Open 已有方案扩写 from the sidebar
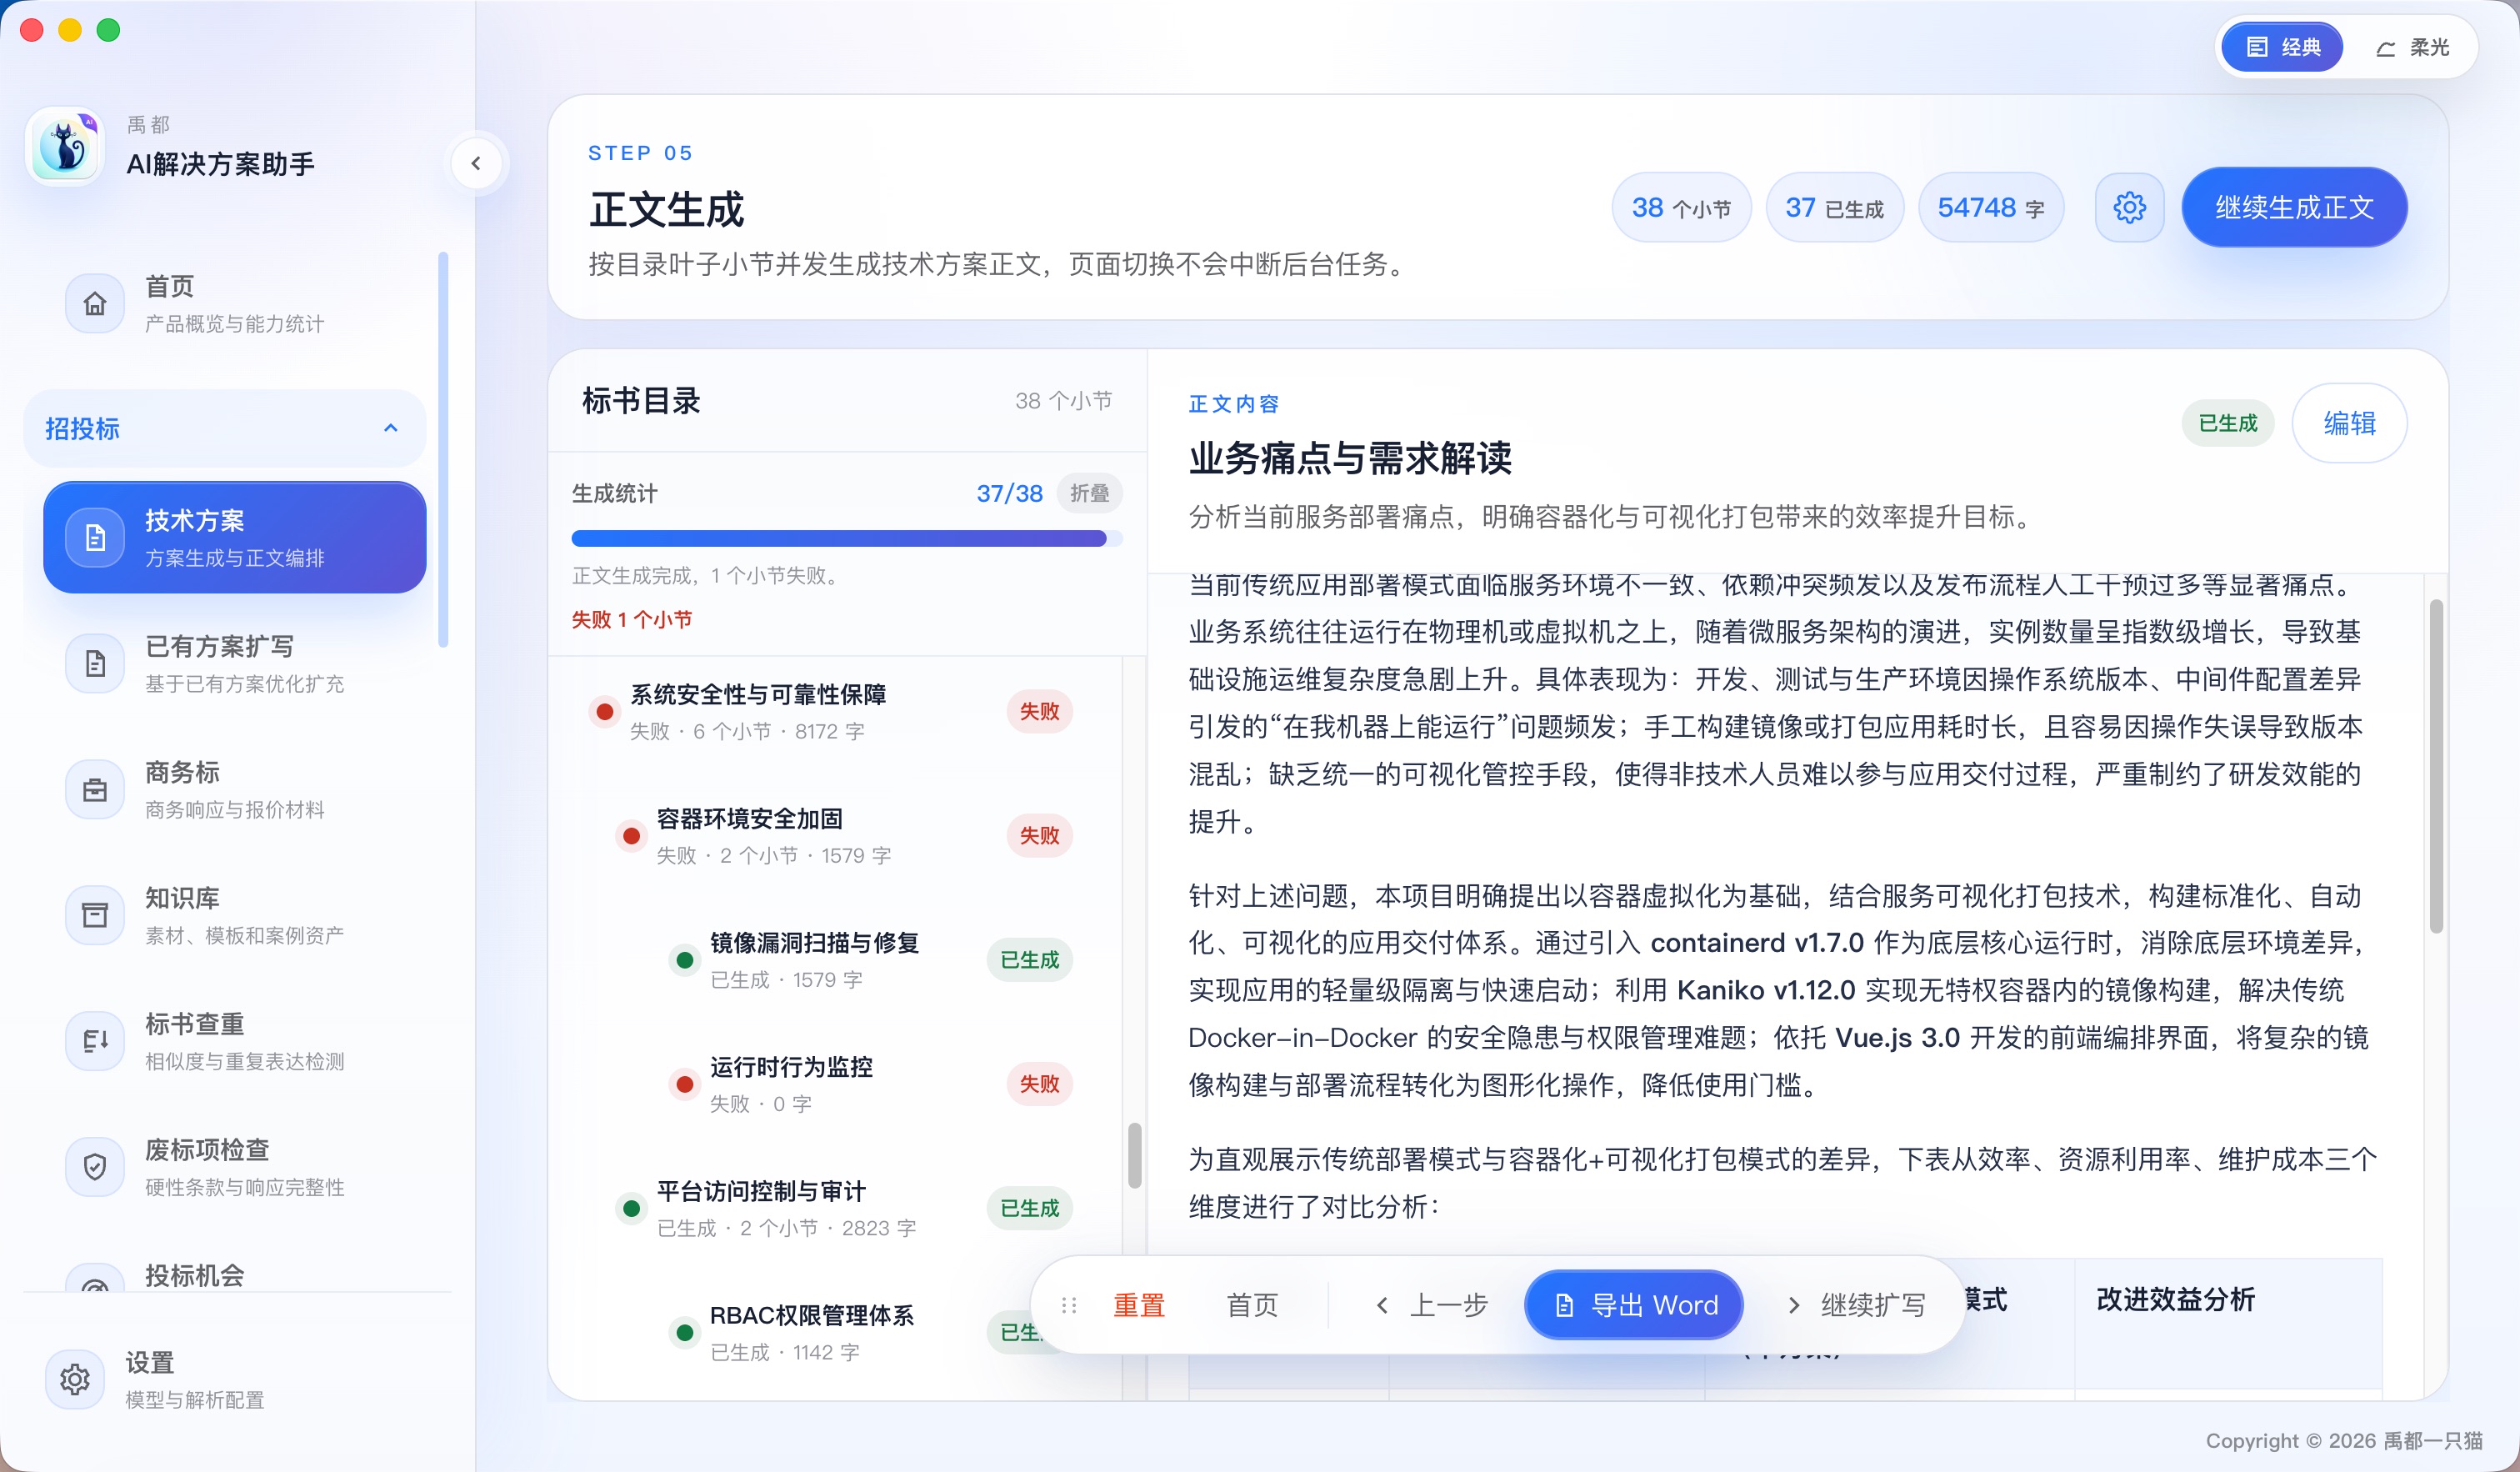The width and height of the screenshot is (2520, 1472). tap(234, 663)
